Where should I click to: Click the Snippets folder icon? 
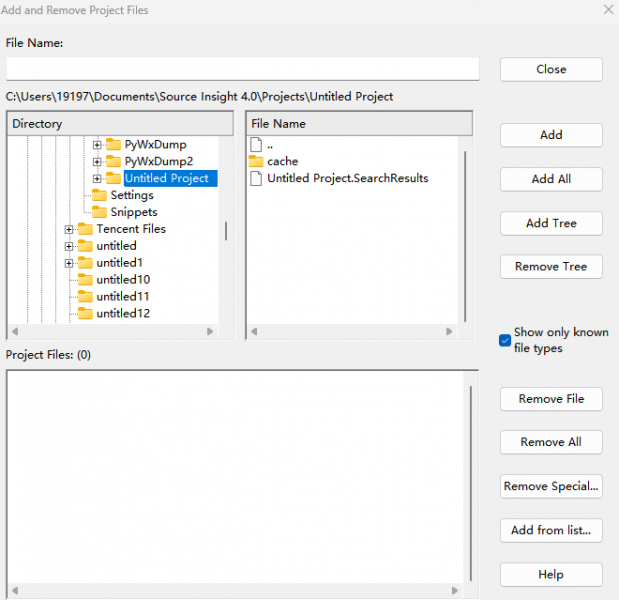click(x=99, y=212)
